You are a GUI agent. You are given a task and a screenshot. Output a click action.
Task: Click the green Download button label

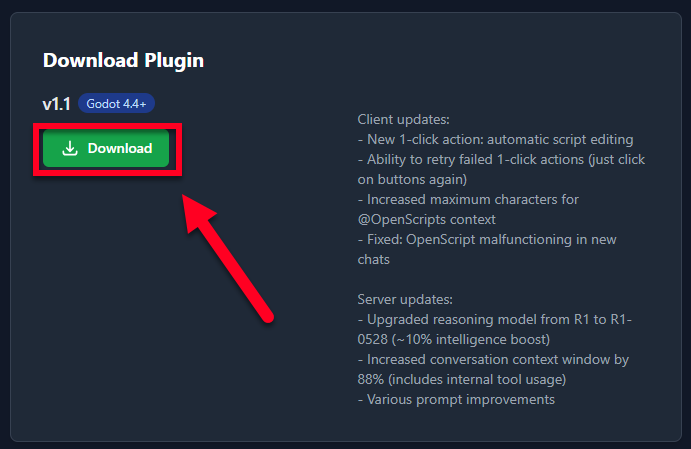click(120, 148)
